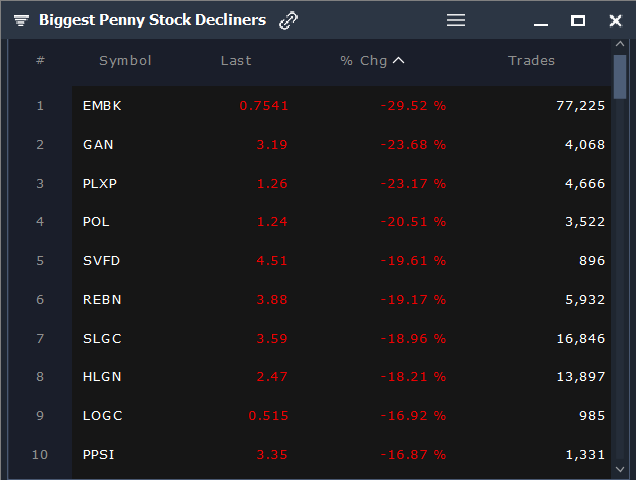636x480 pixels.
Task: Minimize the Penny Stock Decliners window
Action: [x=541, y=21]
